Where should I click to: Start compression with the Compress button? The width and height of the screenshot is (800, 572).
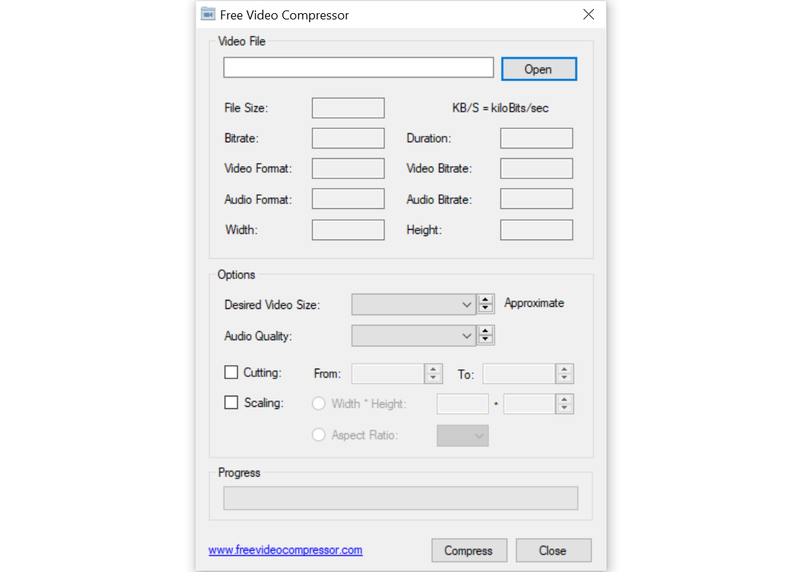(x=469, y=551)
